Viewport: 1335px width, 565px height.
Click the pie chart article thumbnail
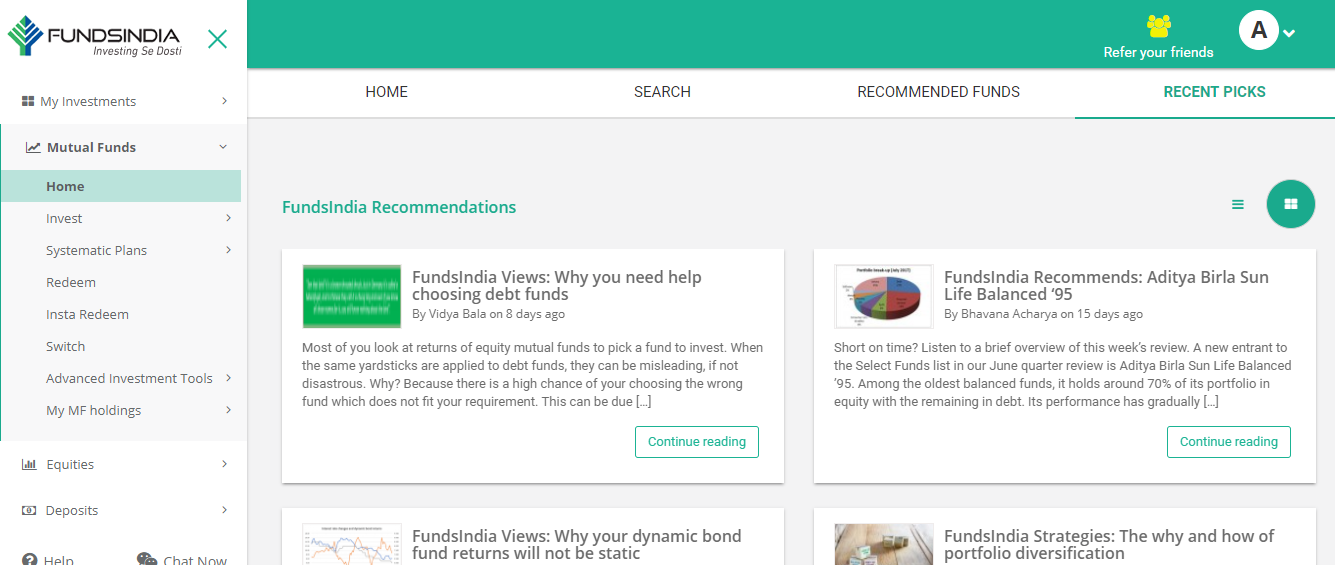pos(883,296)
